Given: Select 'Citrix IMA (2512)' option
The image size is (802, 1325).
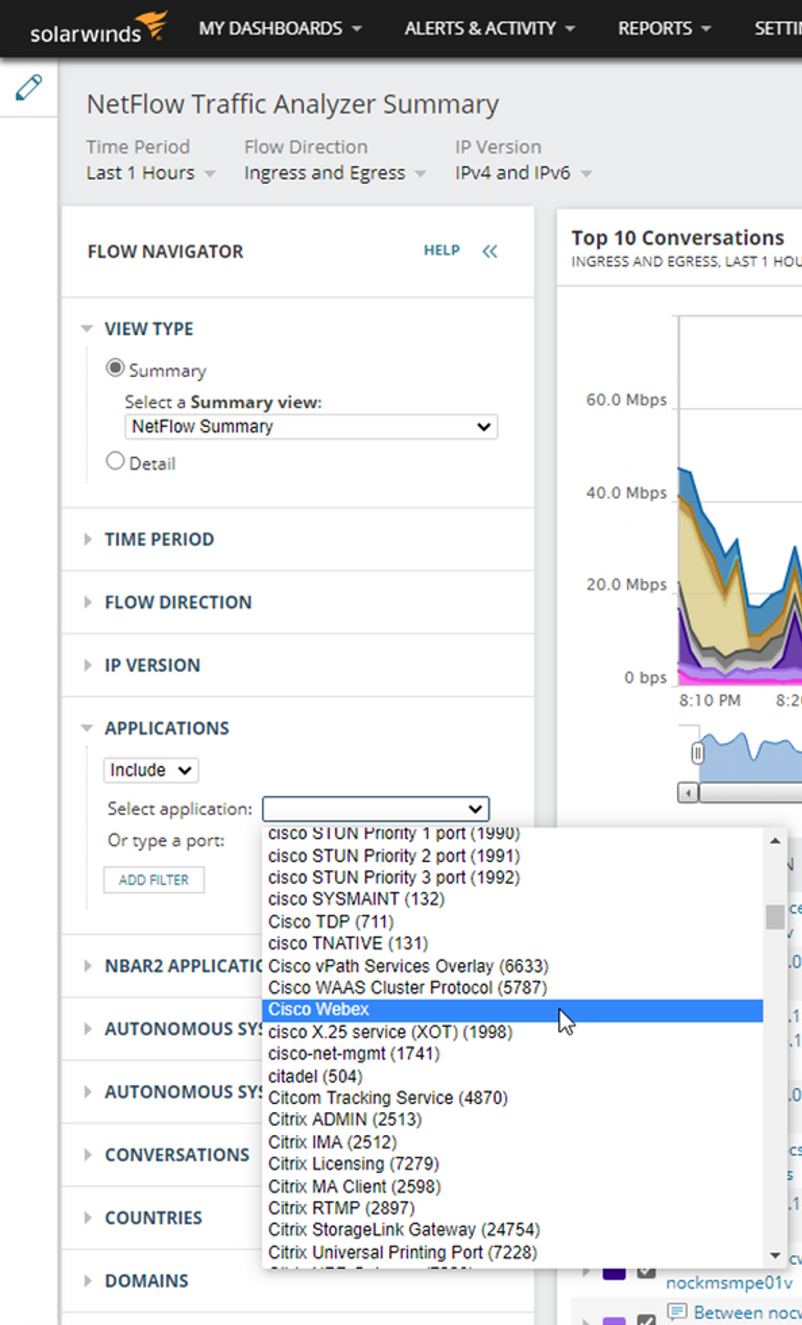Looking at the screenshot, I should coord(513,1142).
